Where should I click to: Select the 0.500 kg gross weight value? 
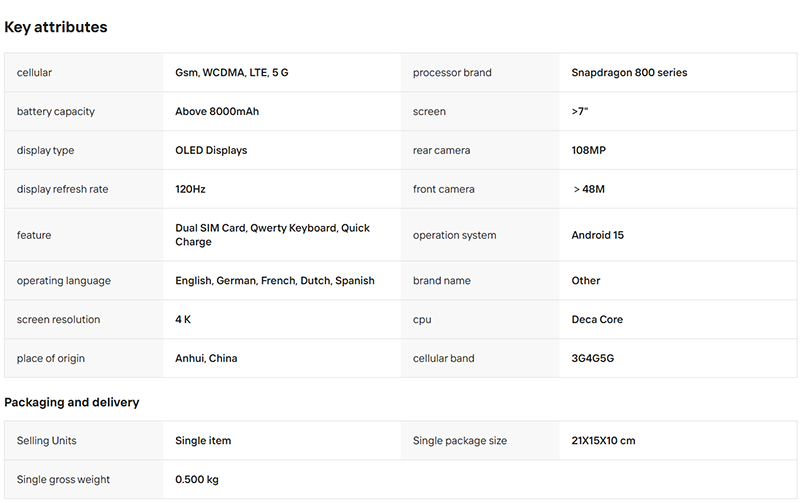(x=196, y=480)
